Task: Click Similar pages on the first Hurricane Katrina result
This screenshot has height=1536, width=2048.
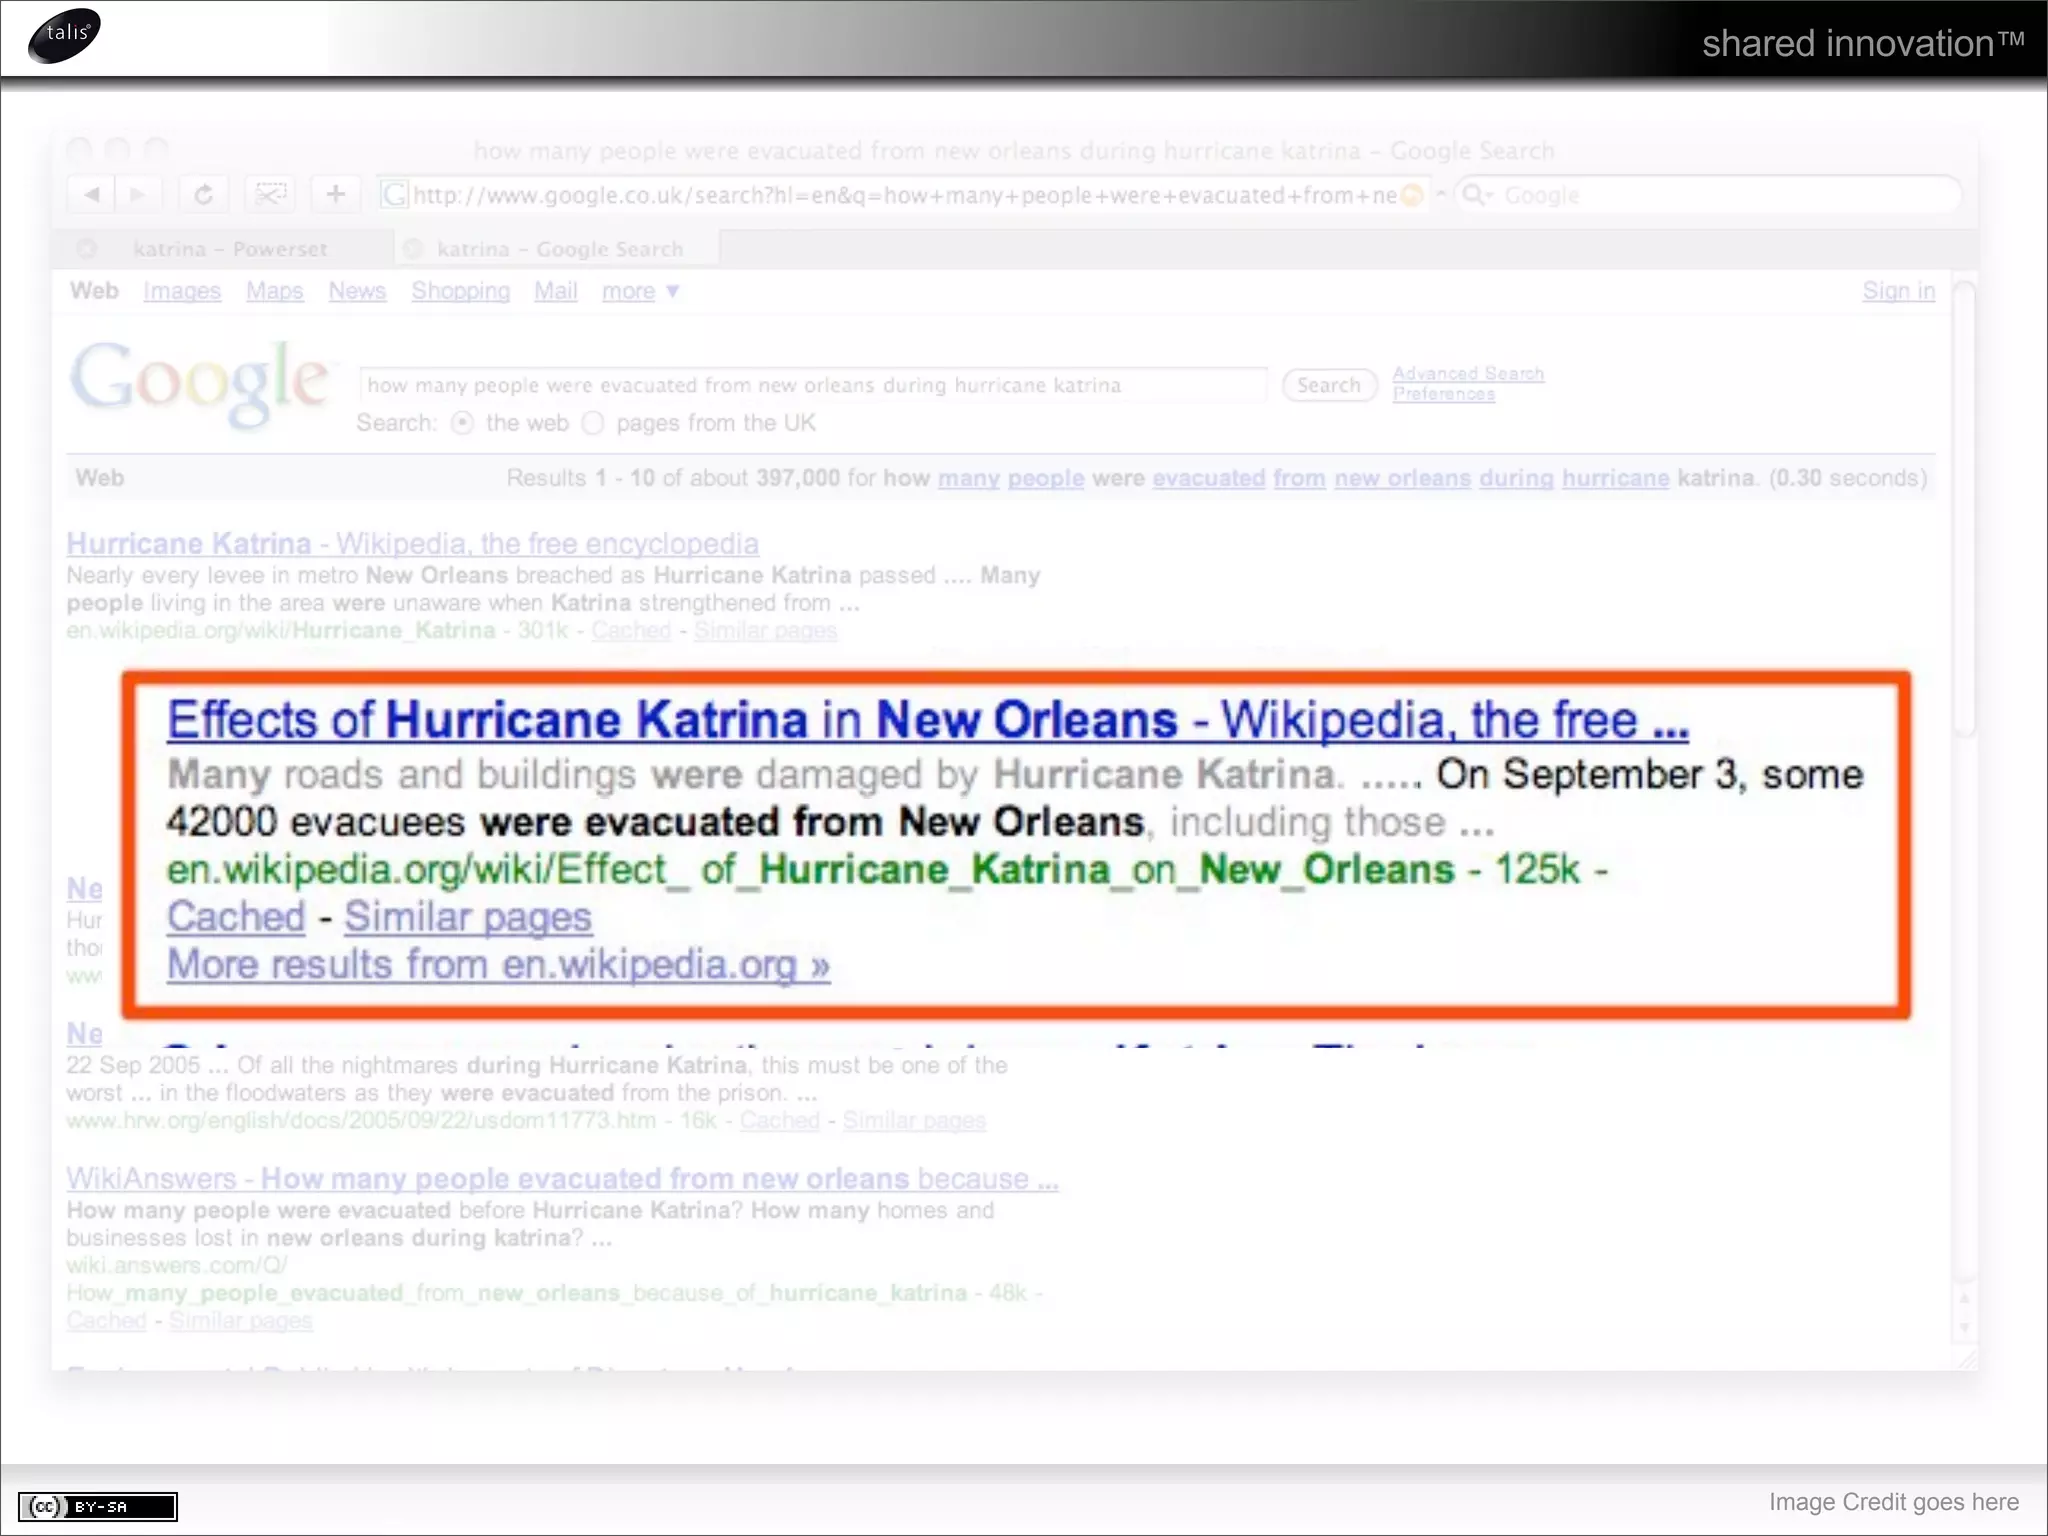Action: [x=765, y=631]
